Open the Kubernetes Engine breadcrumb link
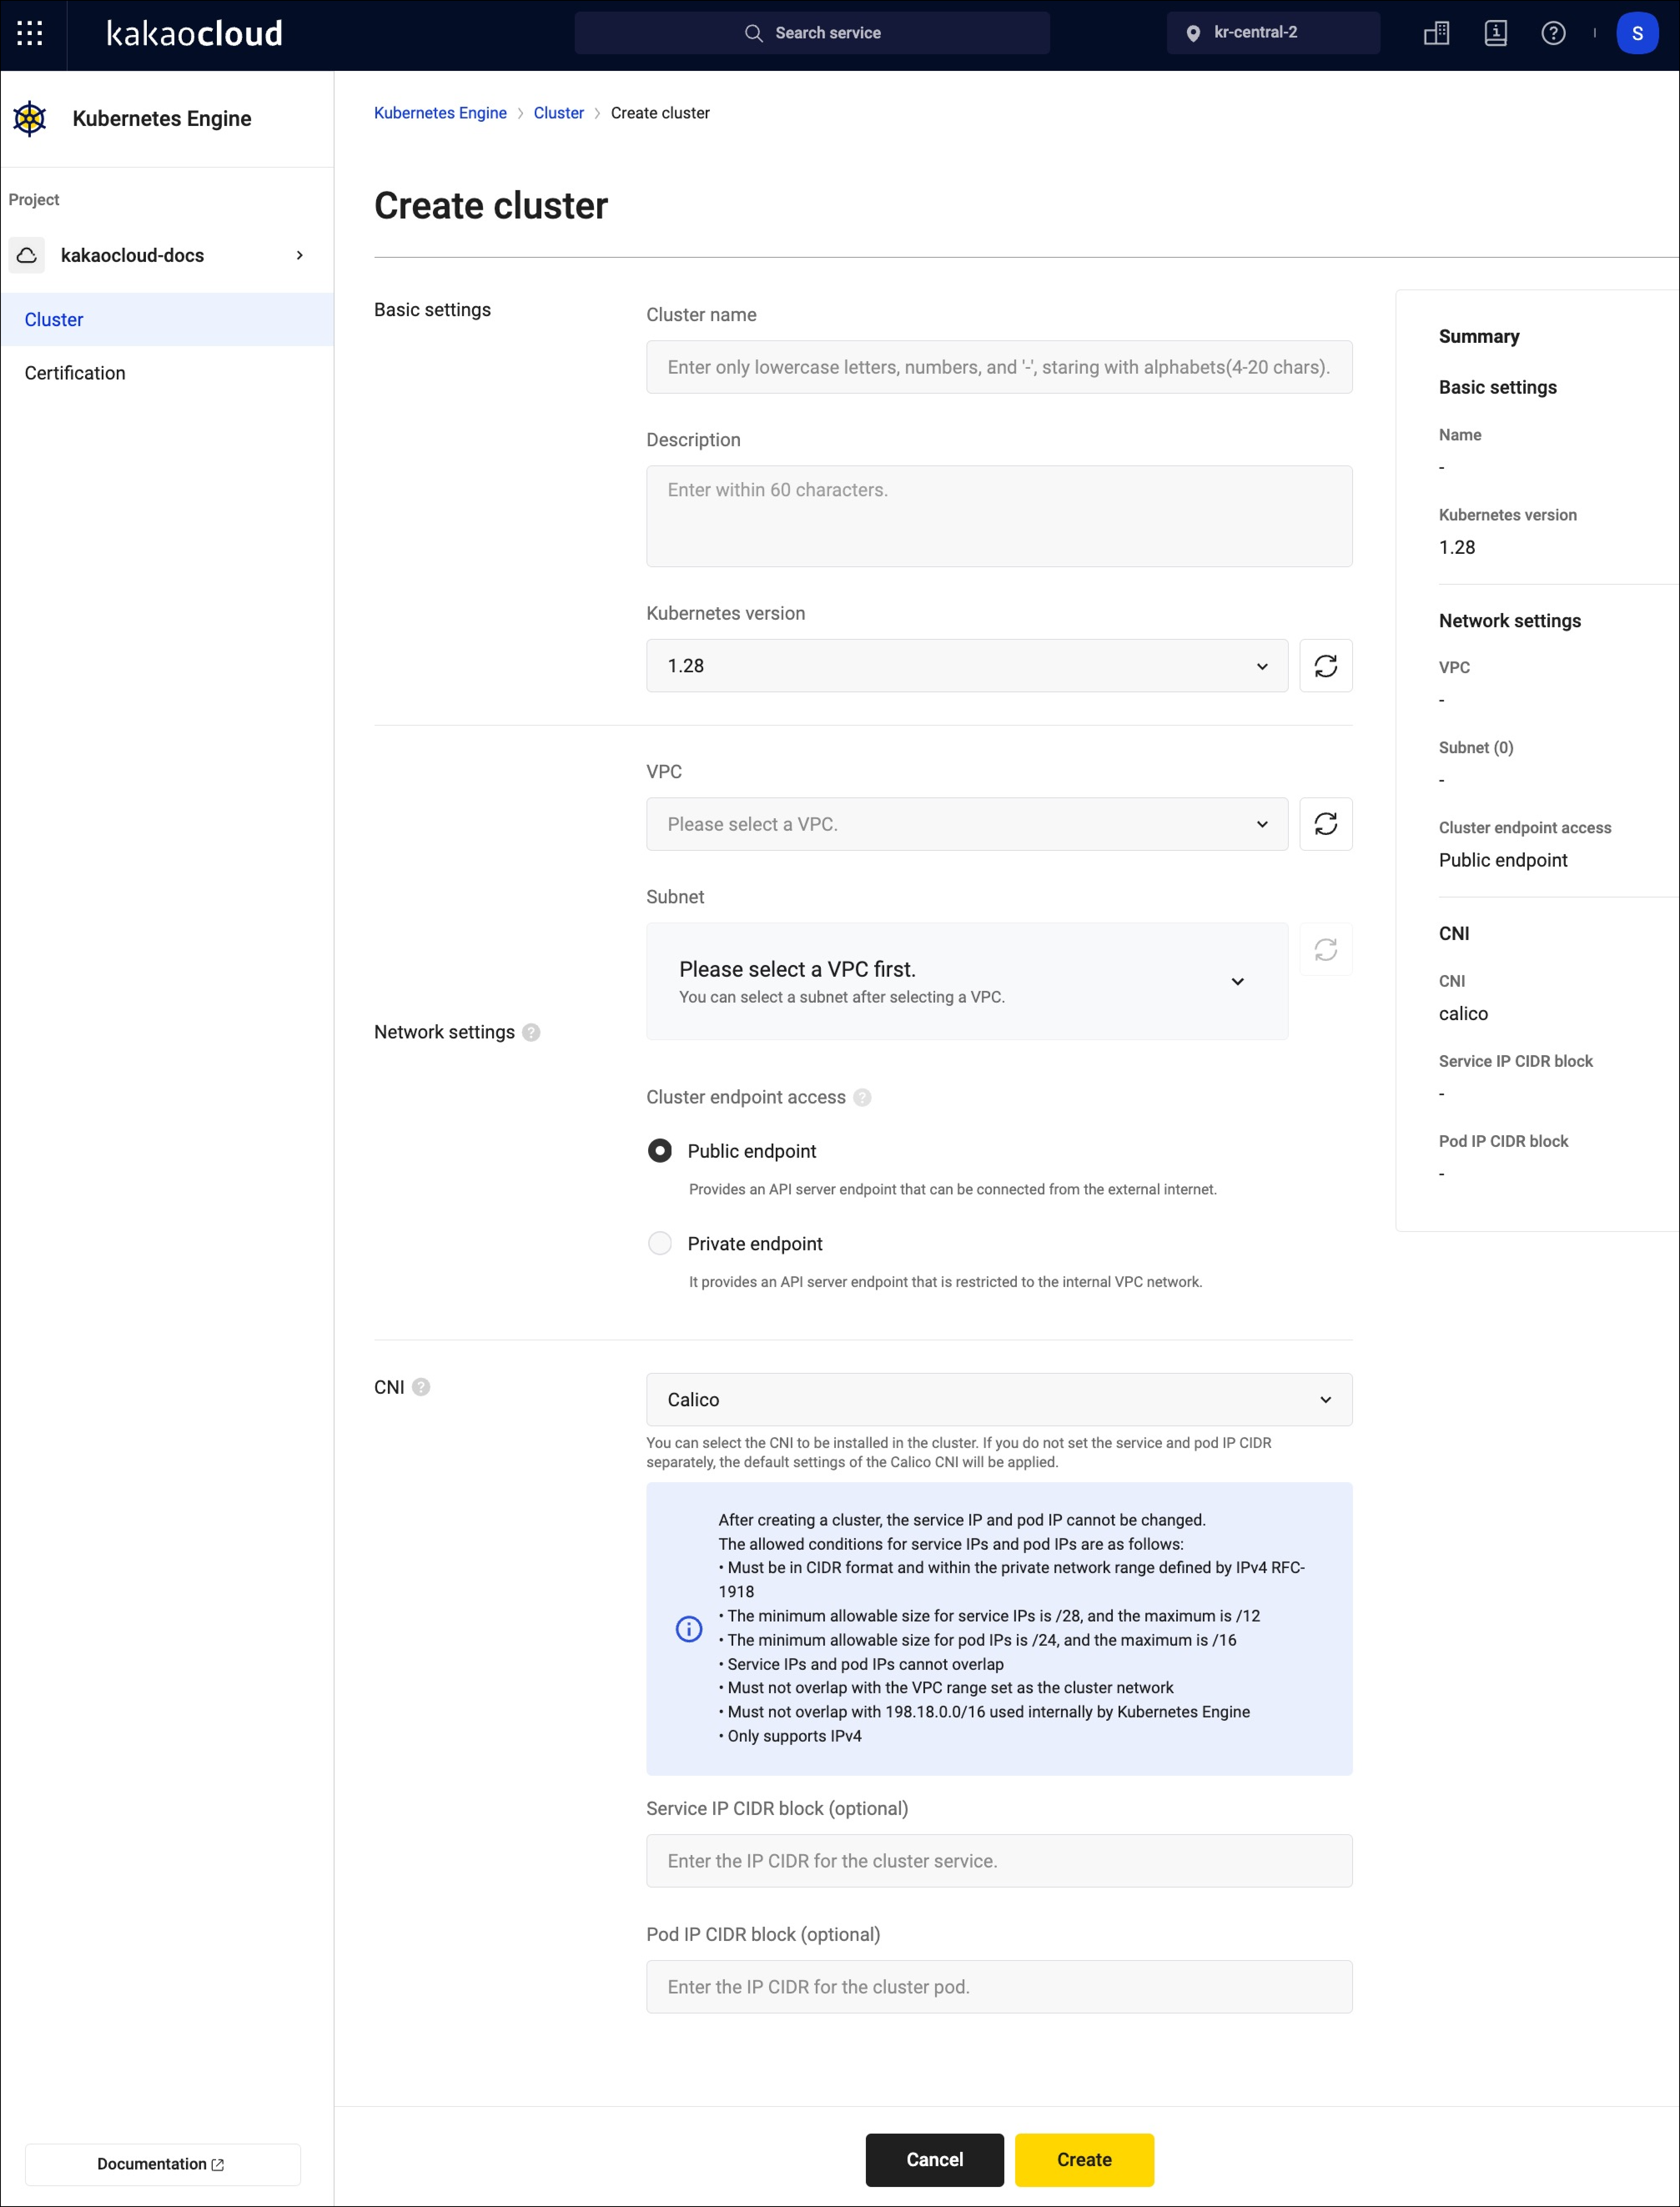Image resolution: width=1680 pixels, height=2207 pixels. [x=440, y=113]
